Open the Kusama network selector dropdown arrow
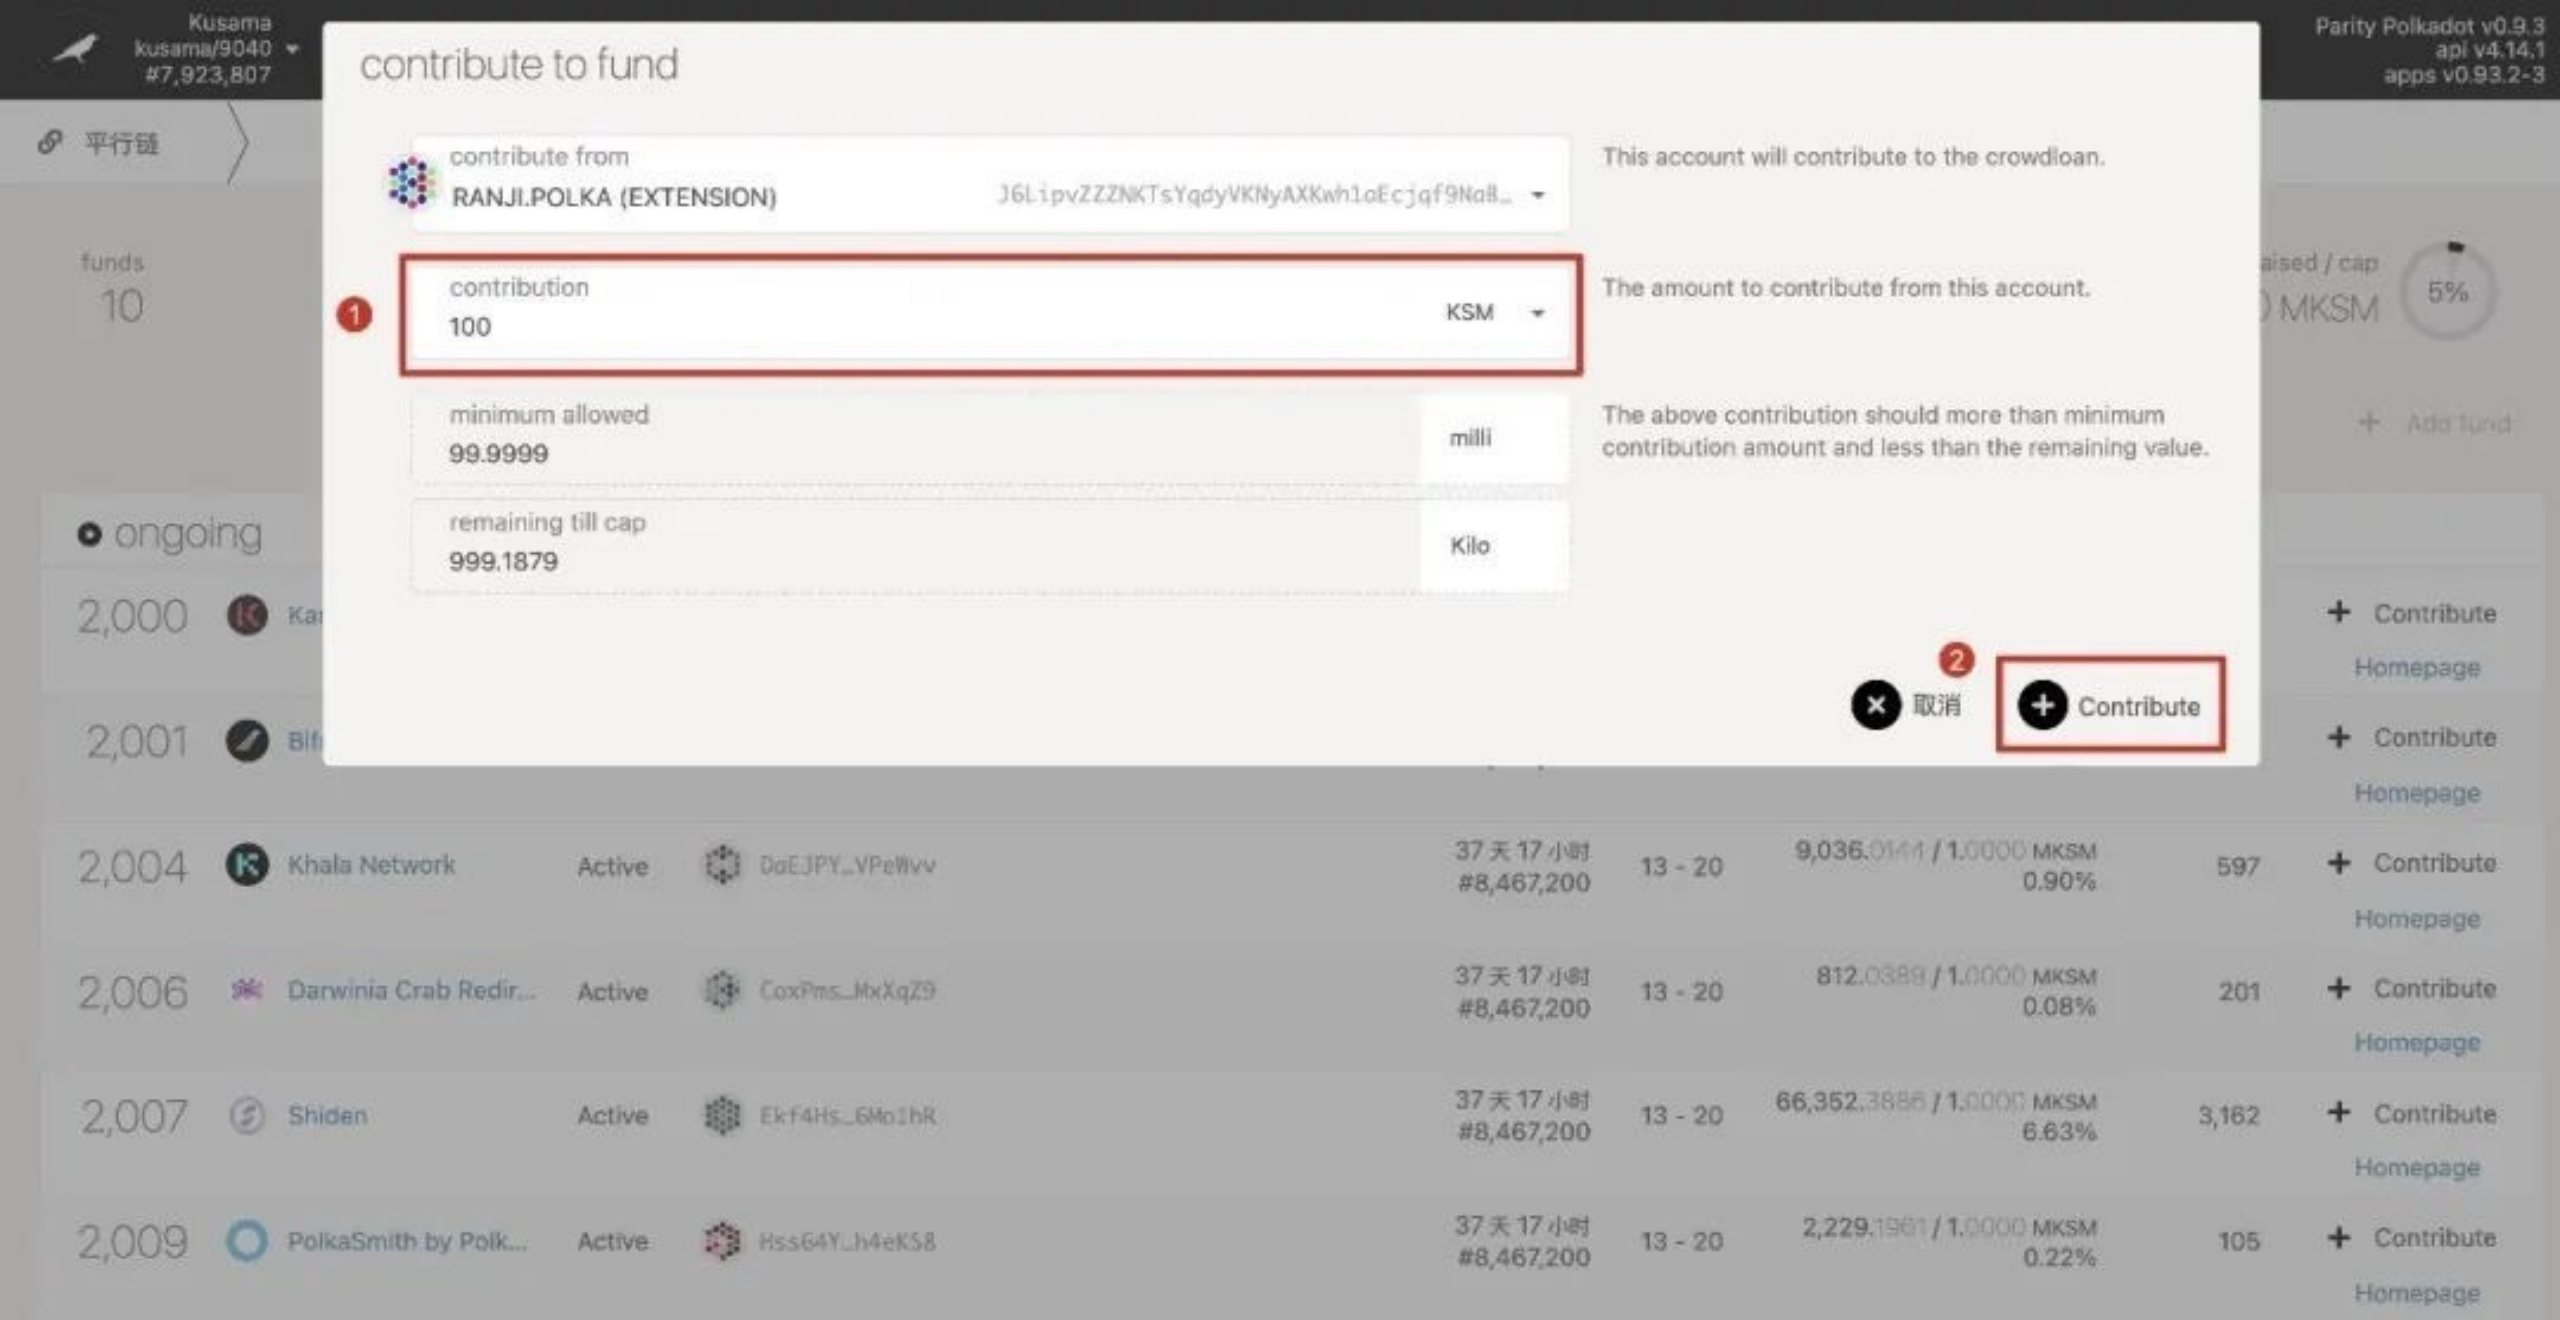The height and width of the screenshot is (1320, 2560). click(292, 48)
